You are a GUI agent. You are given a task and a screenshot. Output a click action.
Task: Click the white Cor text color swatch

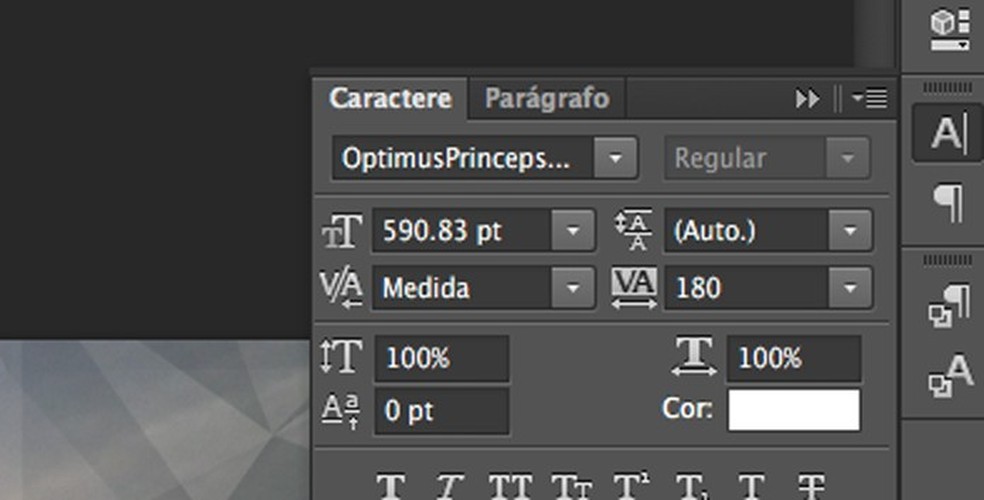tap(793, 410)
